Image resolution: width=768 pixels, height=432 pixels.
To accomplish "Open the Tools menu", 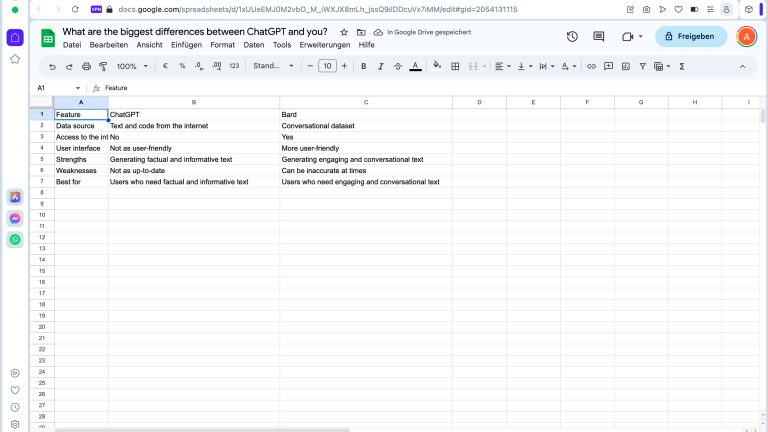I will coord(282,45).
